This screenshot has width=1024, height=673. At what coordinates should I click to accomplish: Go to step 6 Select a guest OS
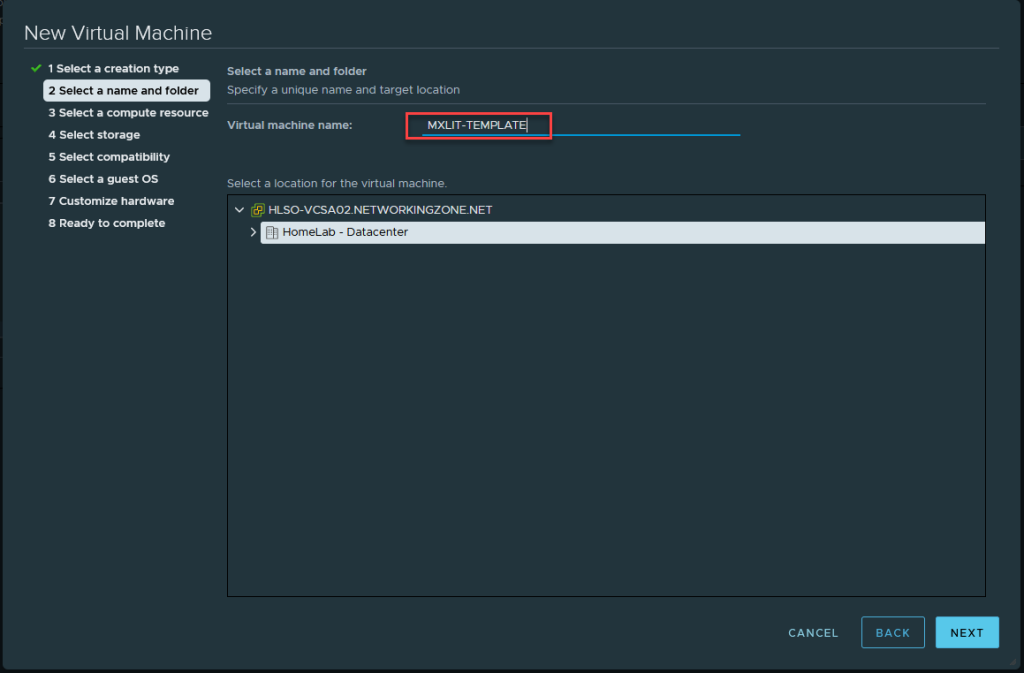(103, 179)
